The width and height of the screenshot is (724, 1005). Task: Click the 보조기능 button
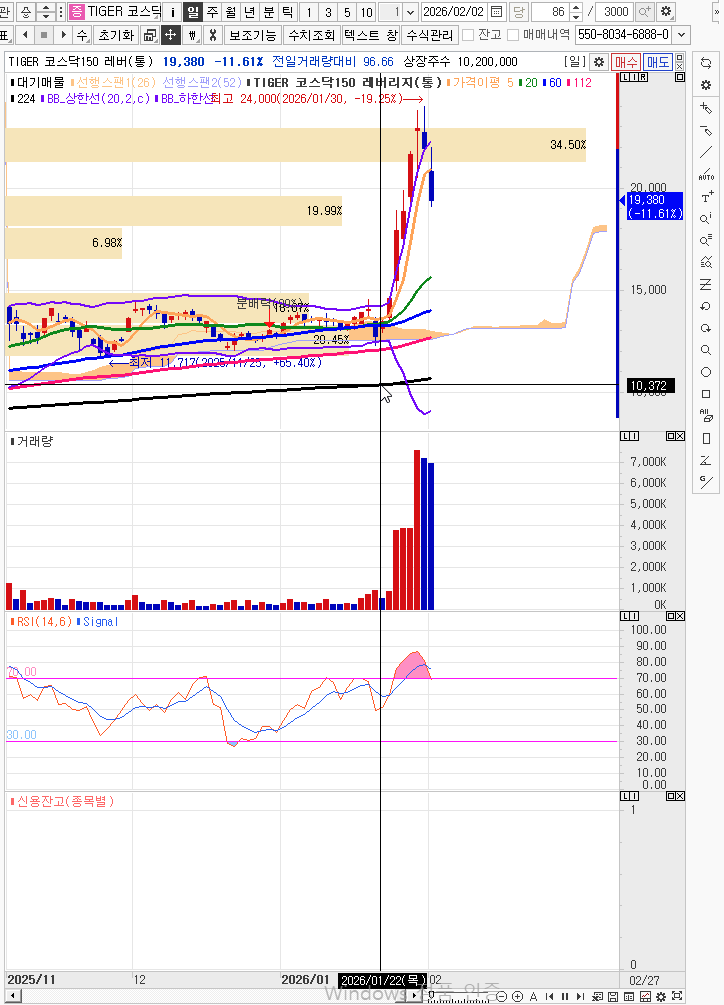pyautogui.click(x=252, y=35)
